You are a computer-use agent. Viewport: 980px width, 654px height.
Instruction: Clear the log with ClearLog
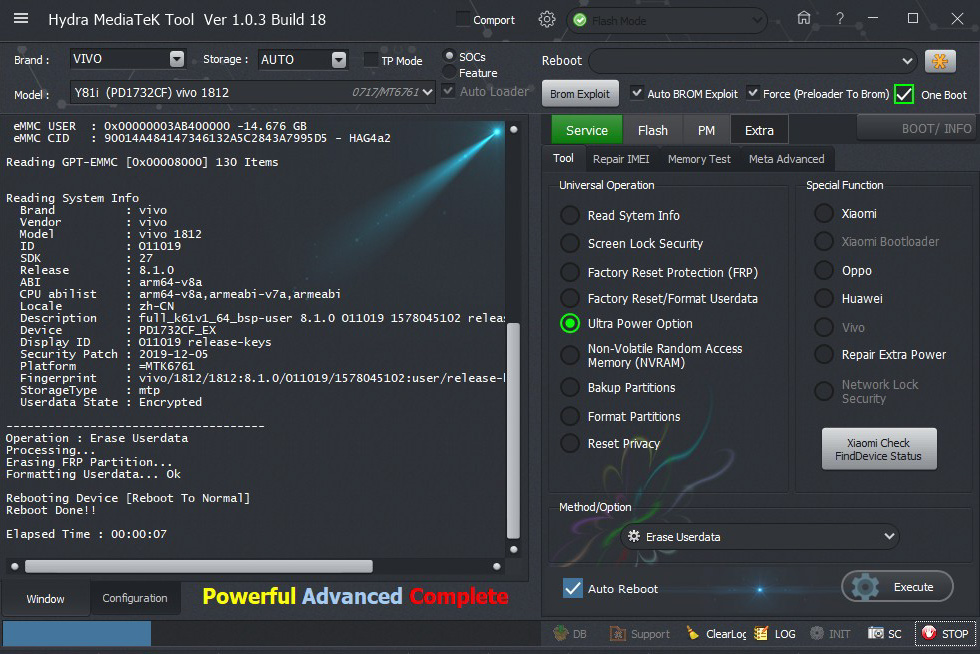click(x=716, y=634)
